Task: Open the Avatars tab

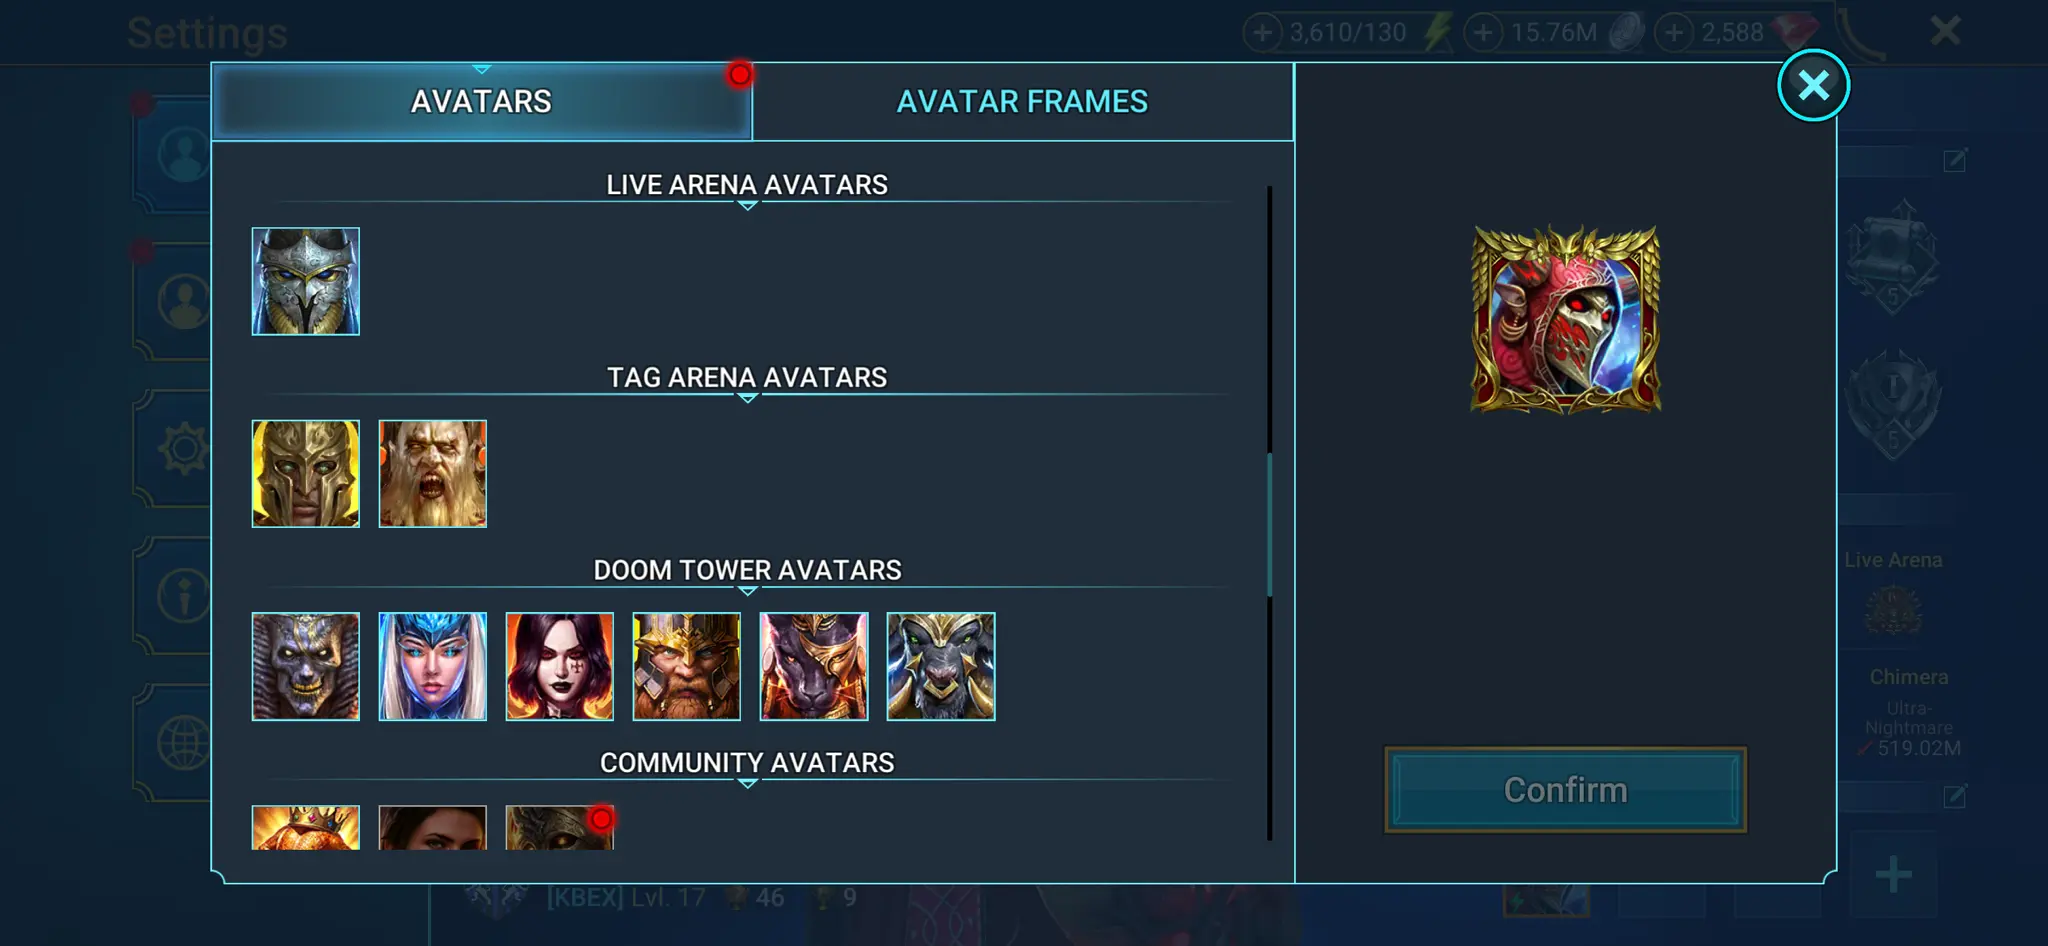Action: [x=481, y=101]
